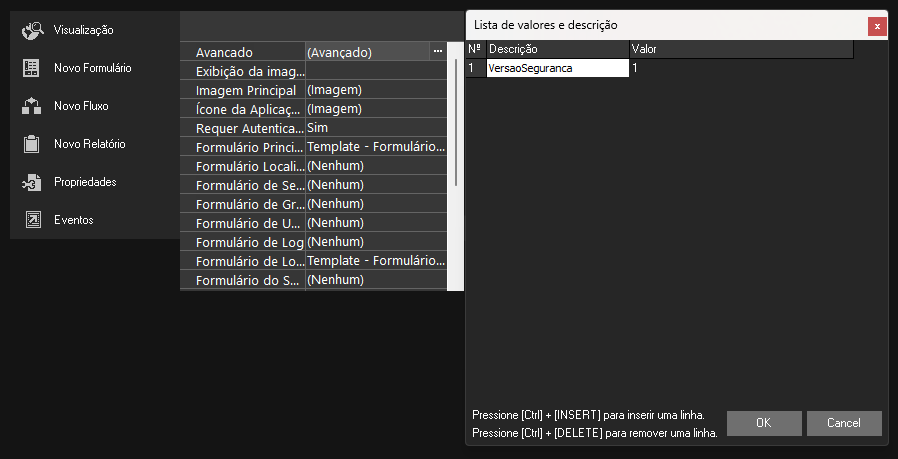Click the Visualização icon
The image size is (898, 459).
(32, 30)
